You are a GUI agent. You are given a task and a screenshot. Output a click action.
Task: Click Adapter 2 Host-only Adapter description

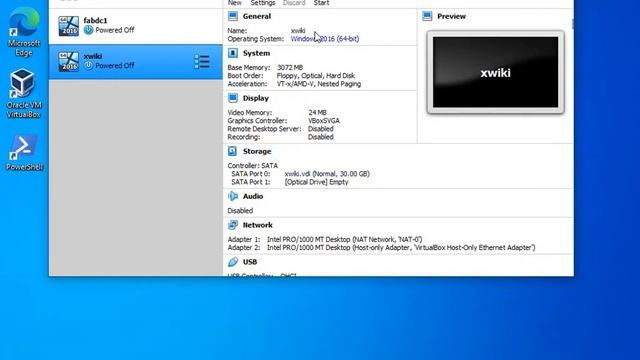click(x=401, y=247)
